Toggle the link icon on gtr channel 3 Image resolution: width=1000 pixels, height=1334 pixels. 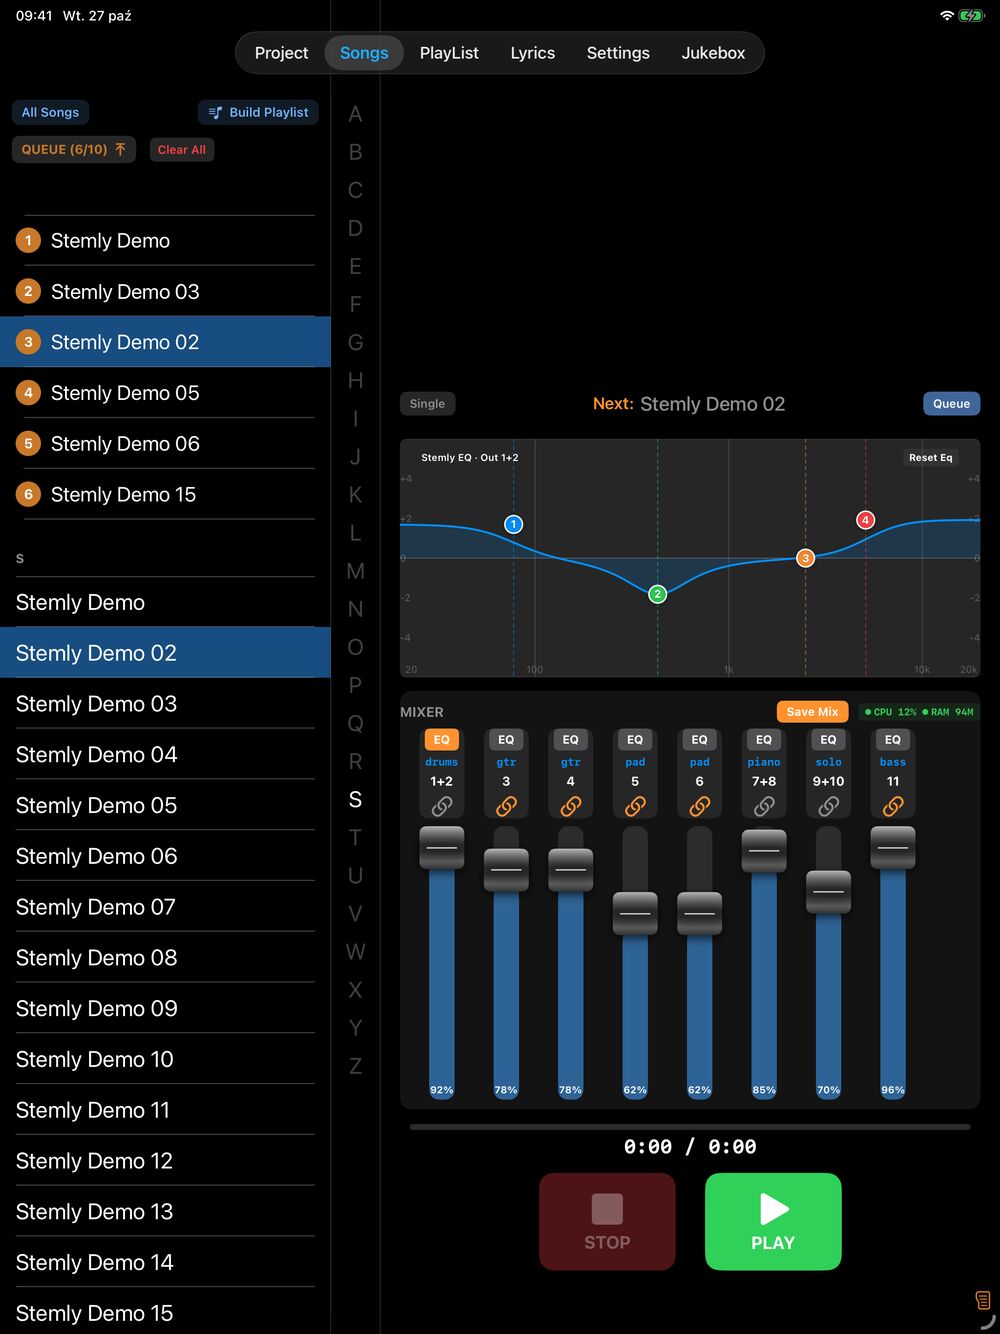coord(506,806)
